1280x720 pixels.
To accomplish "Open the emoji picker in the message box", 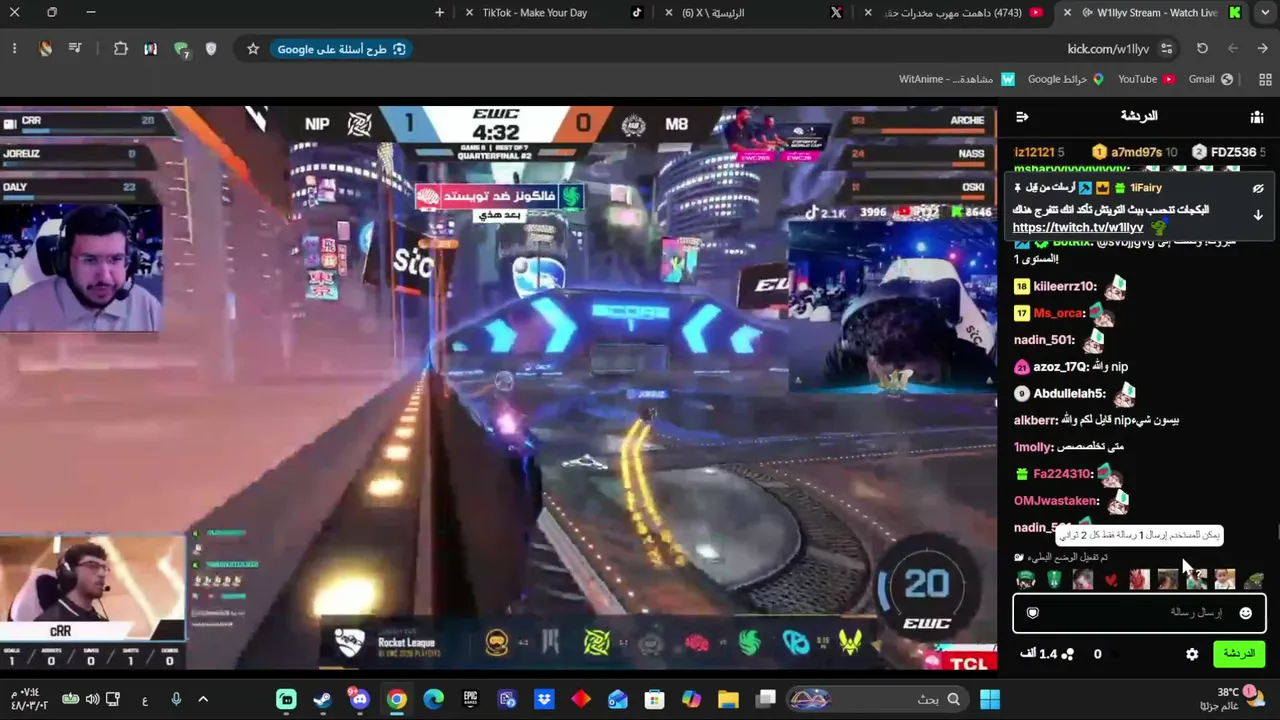I will coord(1245,613).
